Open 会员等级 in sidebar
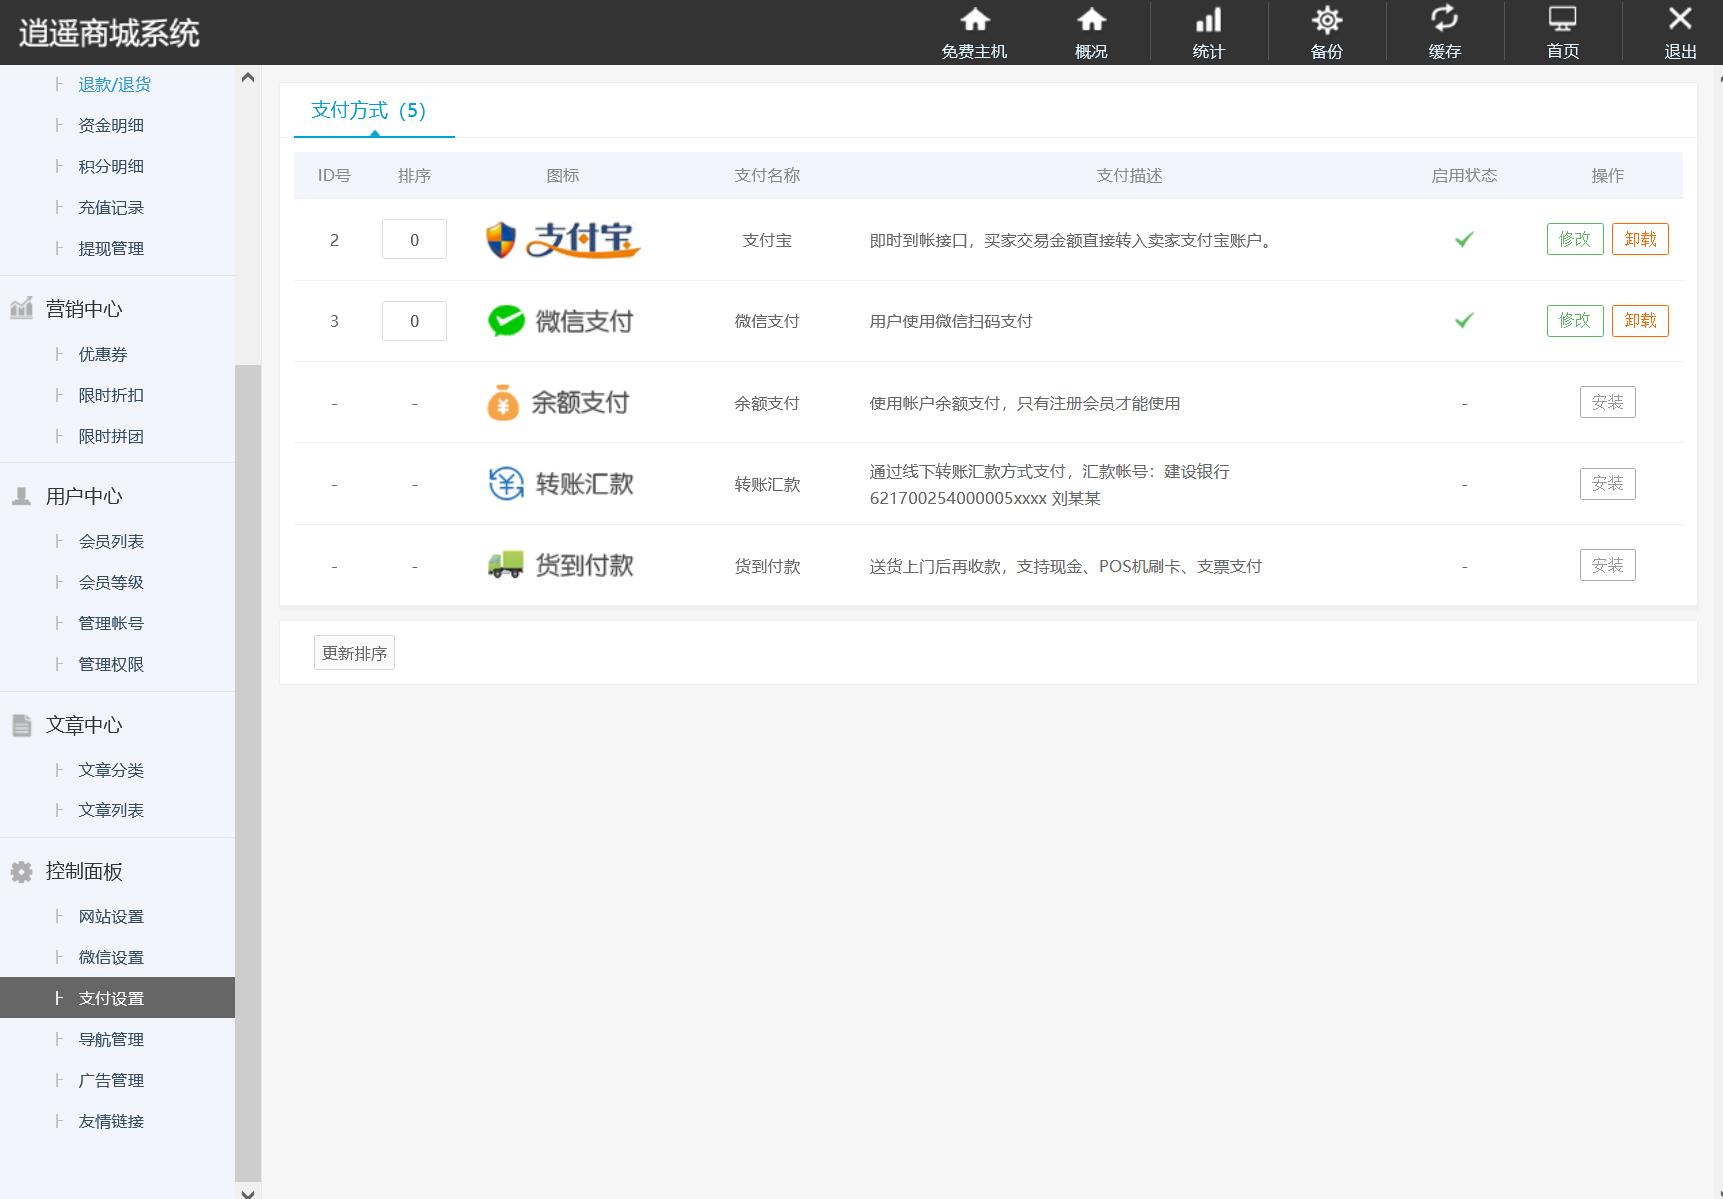The width and height of the screenshot is (1723, 1199). pyautogui.click(x=111, y=583)
